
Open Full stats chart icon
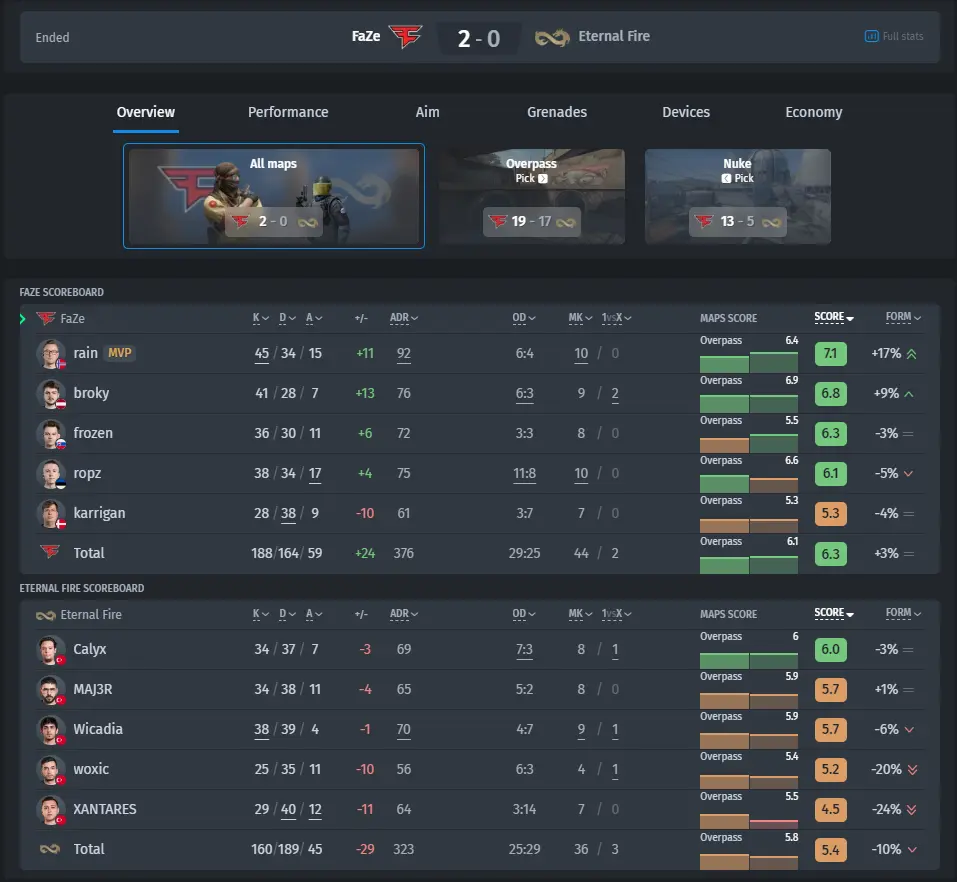(871, 36)
